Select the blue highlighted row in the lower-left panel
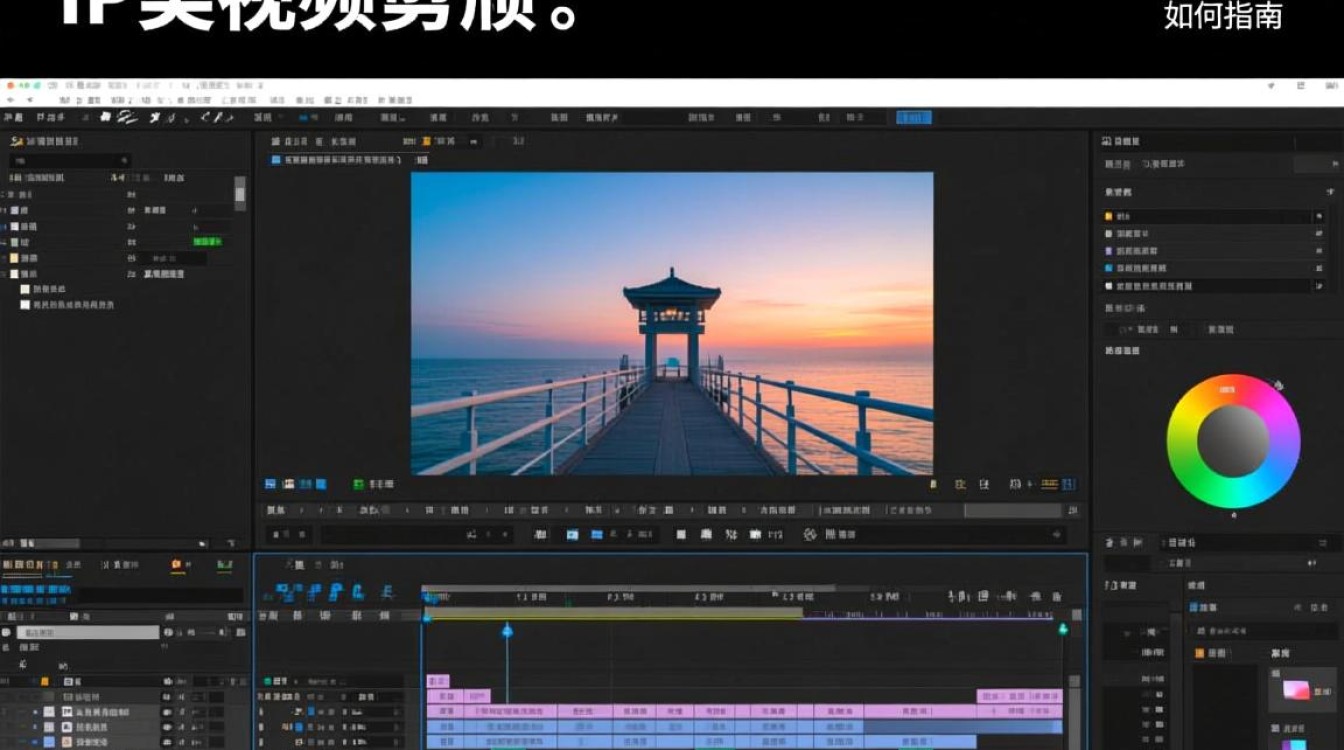 37,590
